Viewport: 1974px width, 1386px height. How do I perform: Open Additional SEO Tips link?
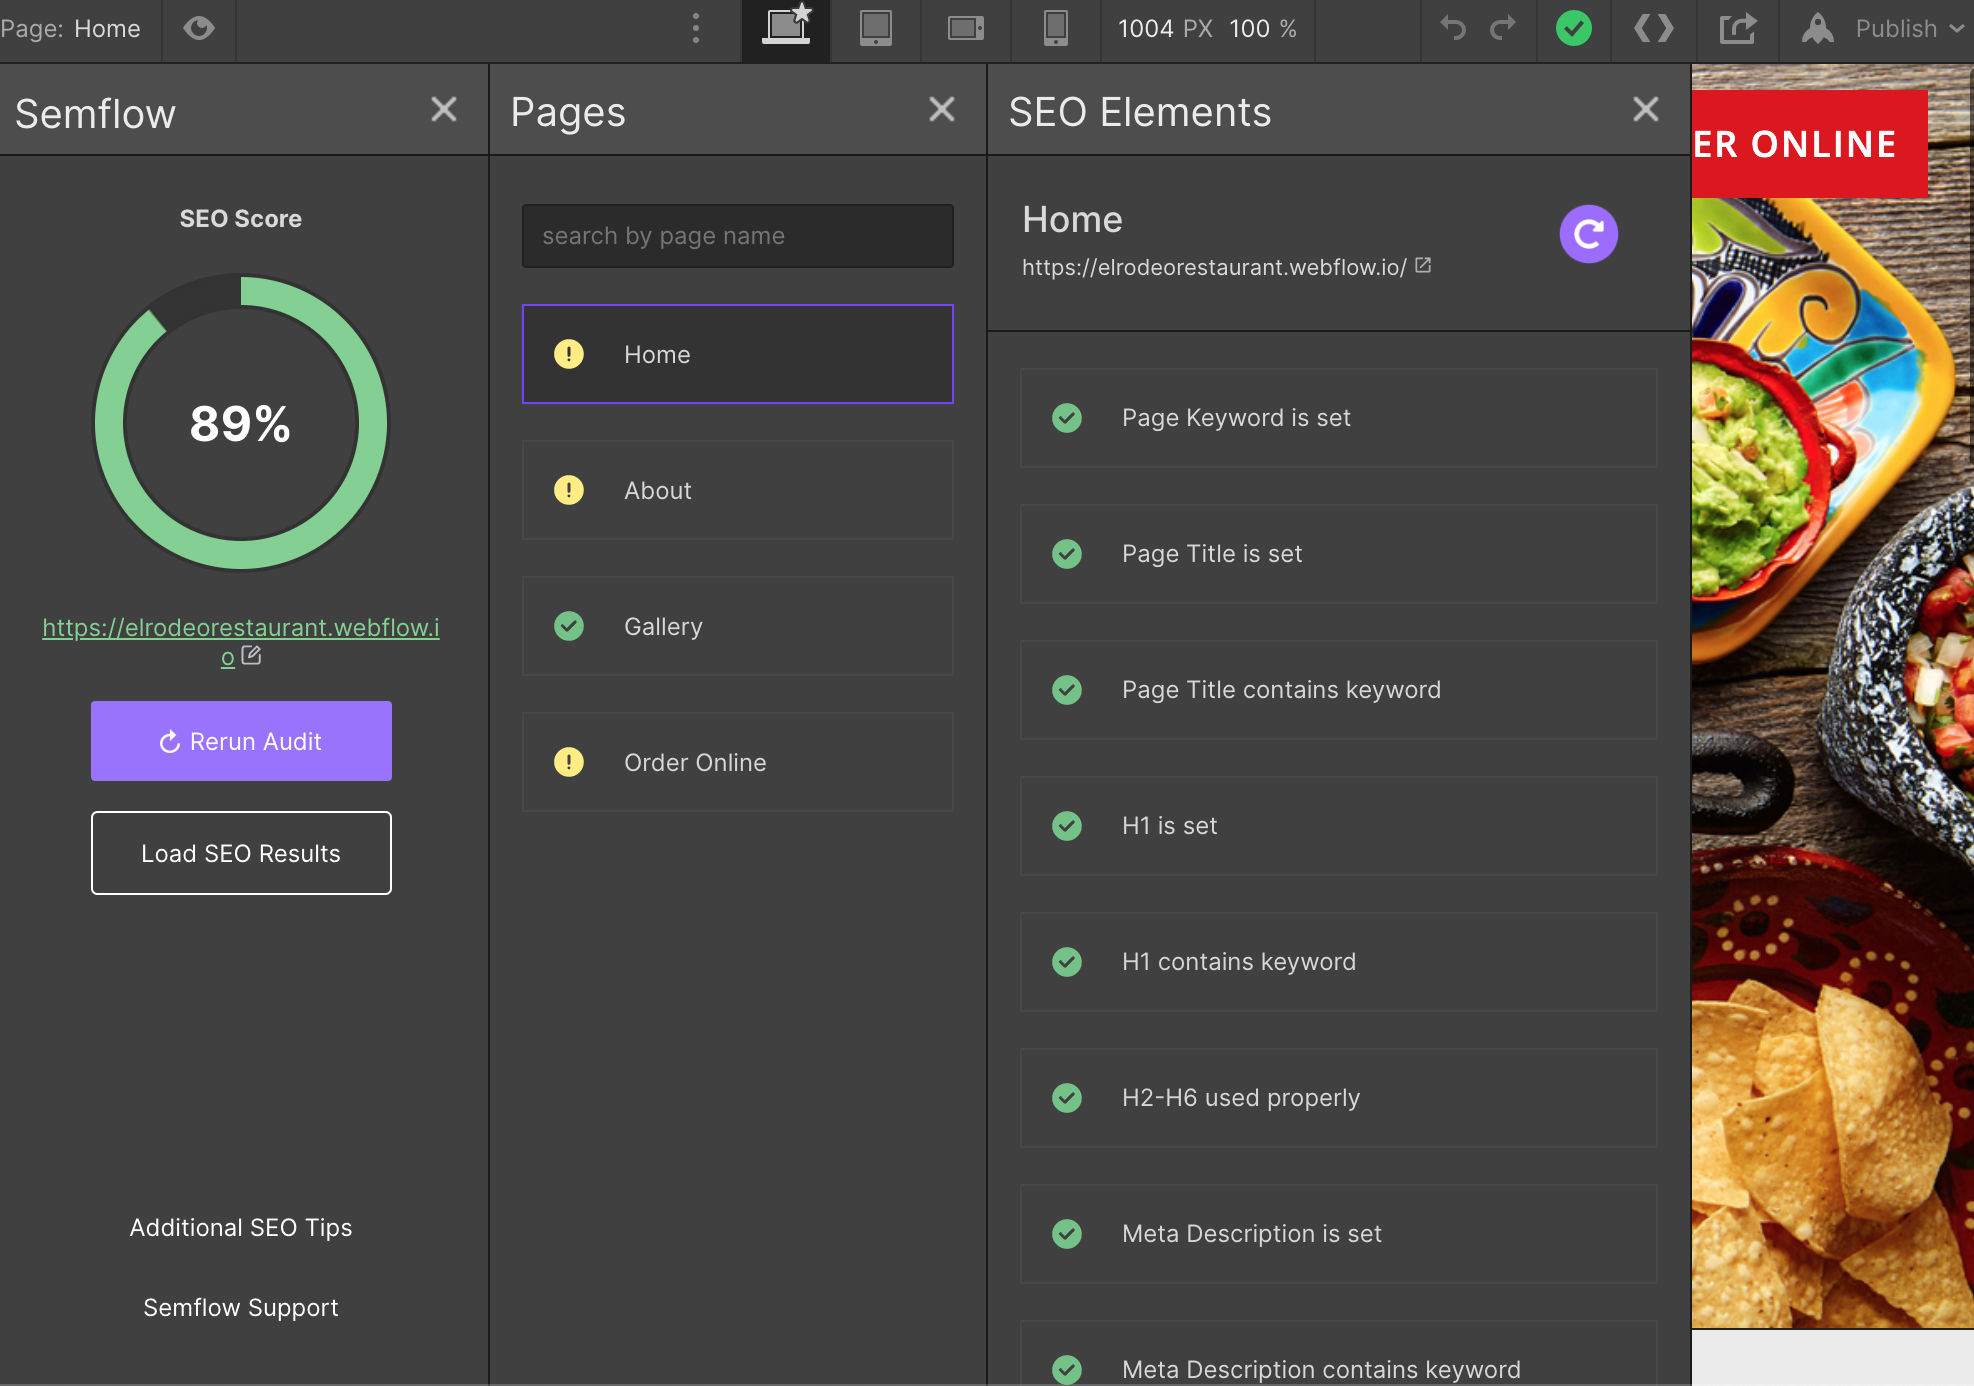(x=241, y=1227)
